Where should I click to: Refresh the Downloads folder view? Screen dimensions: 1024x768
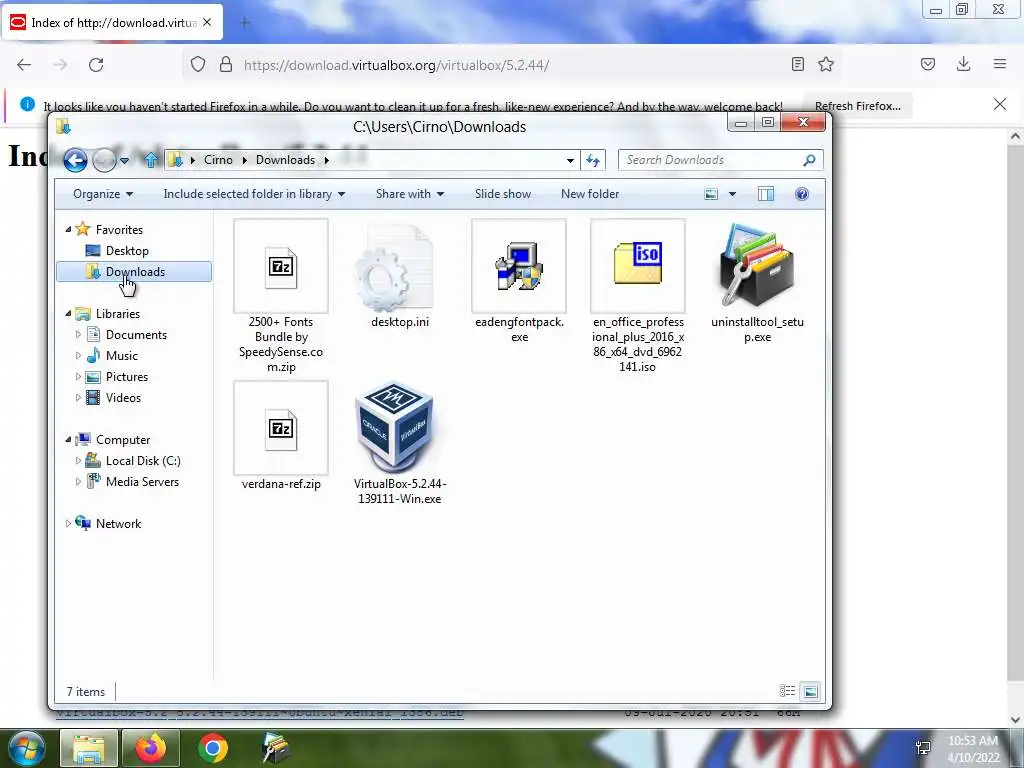(x=593, y=160)
